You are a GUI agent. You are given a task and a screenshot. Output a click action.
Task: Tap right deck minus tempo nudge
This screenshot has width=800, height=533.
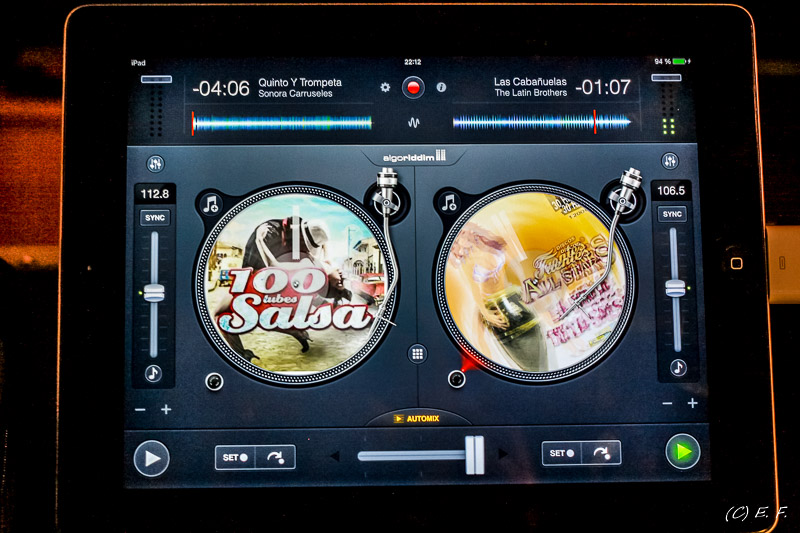pos(664,404)
